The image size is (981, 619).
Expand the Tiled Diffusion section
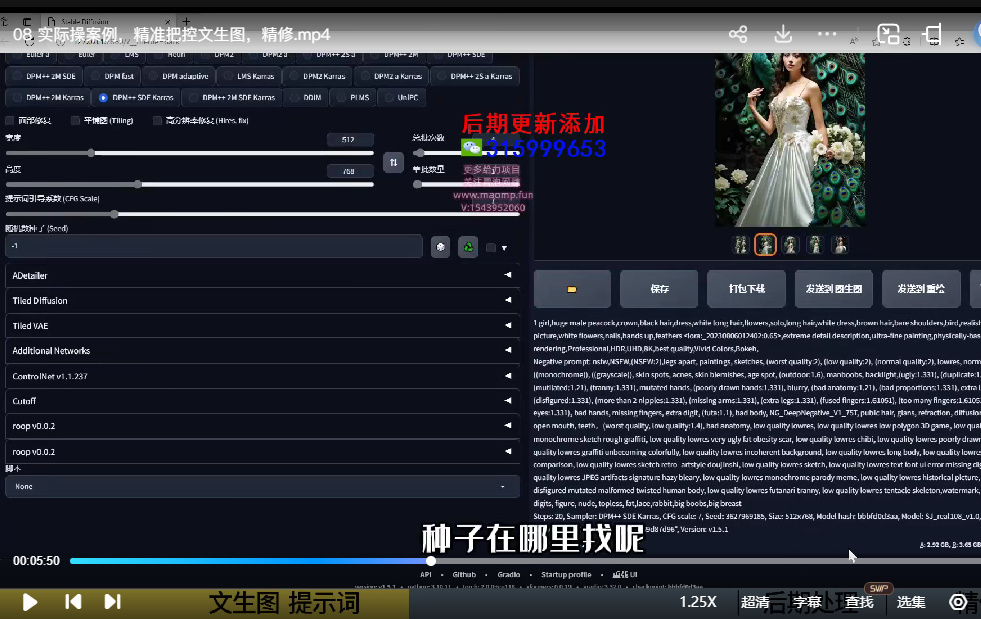pyautogui.click(x=262, y=300)
